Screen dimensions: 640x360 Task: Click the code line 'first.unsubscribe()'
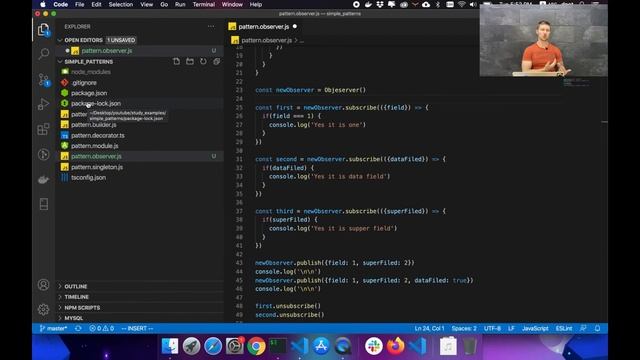pos(288,306)
